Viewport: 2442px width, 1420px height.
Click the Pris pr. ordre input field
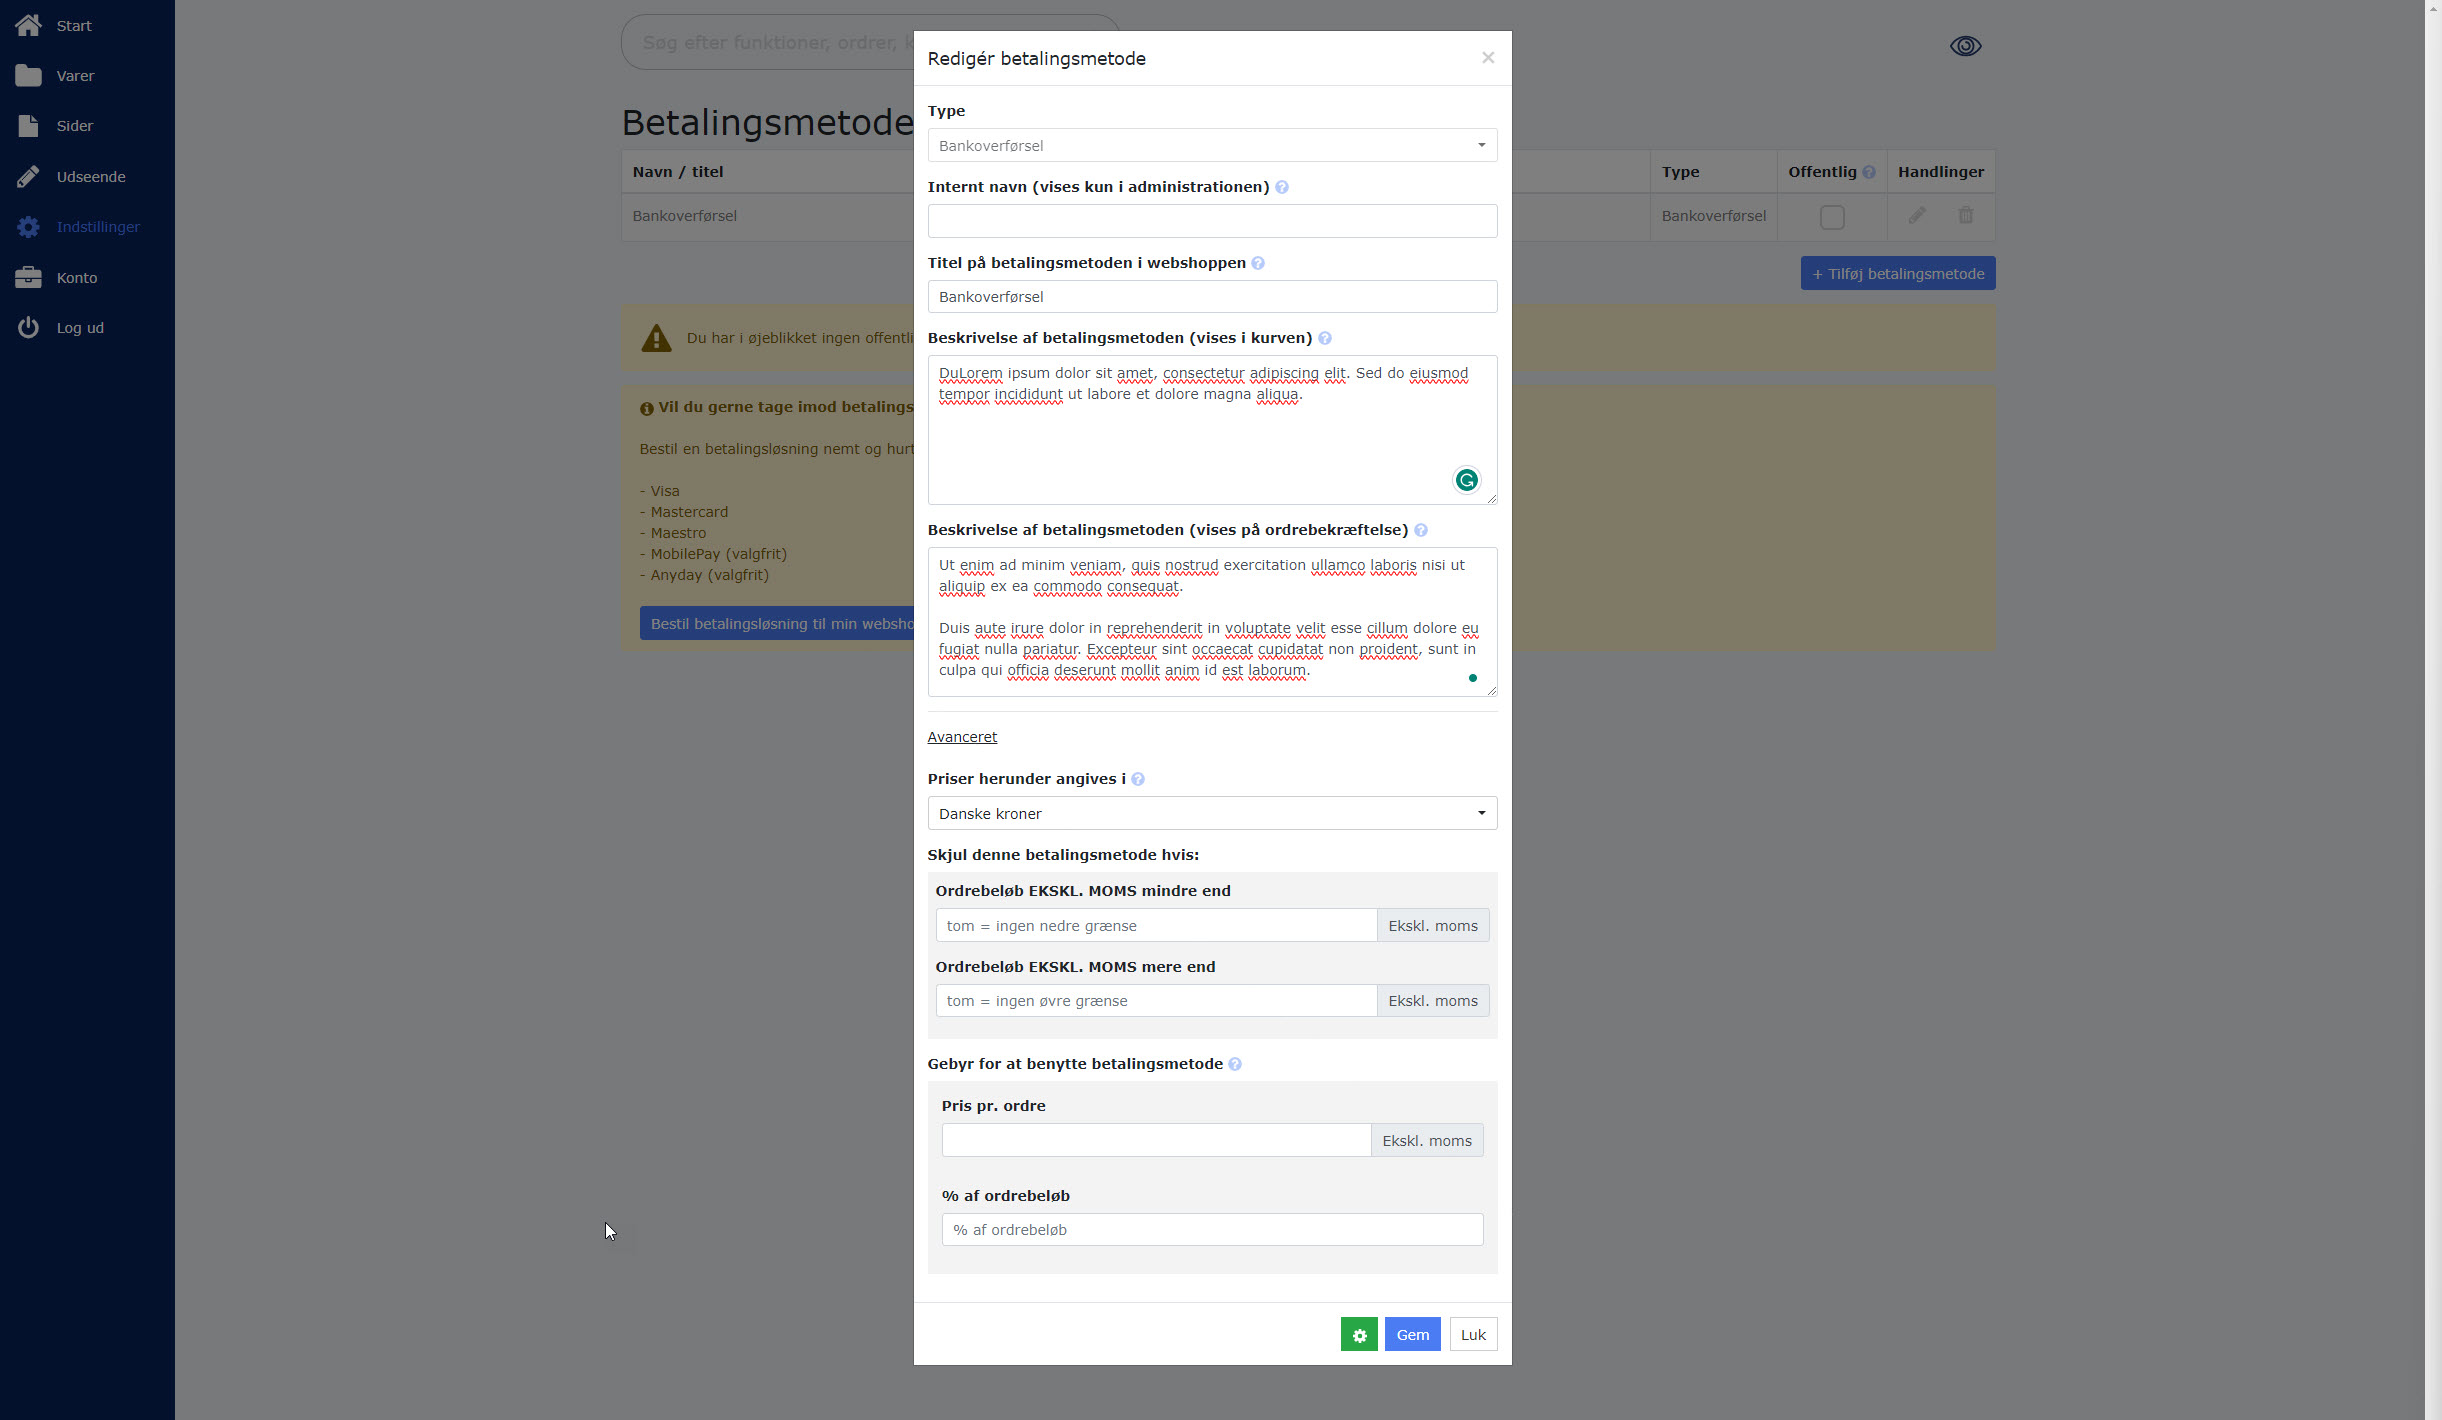[x=1155, y=1140]
